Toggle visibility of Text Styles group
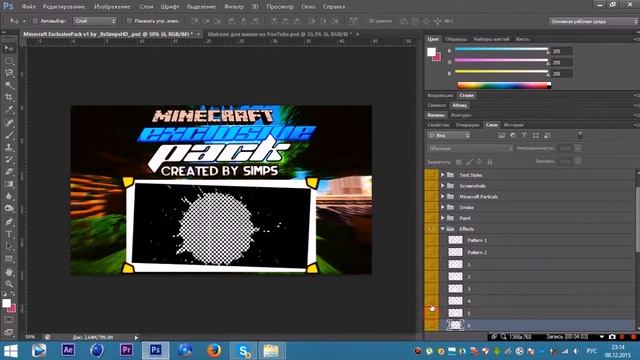The image size is (640, 360). [431, 175]
